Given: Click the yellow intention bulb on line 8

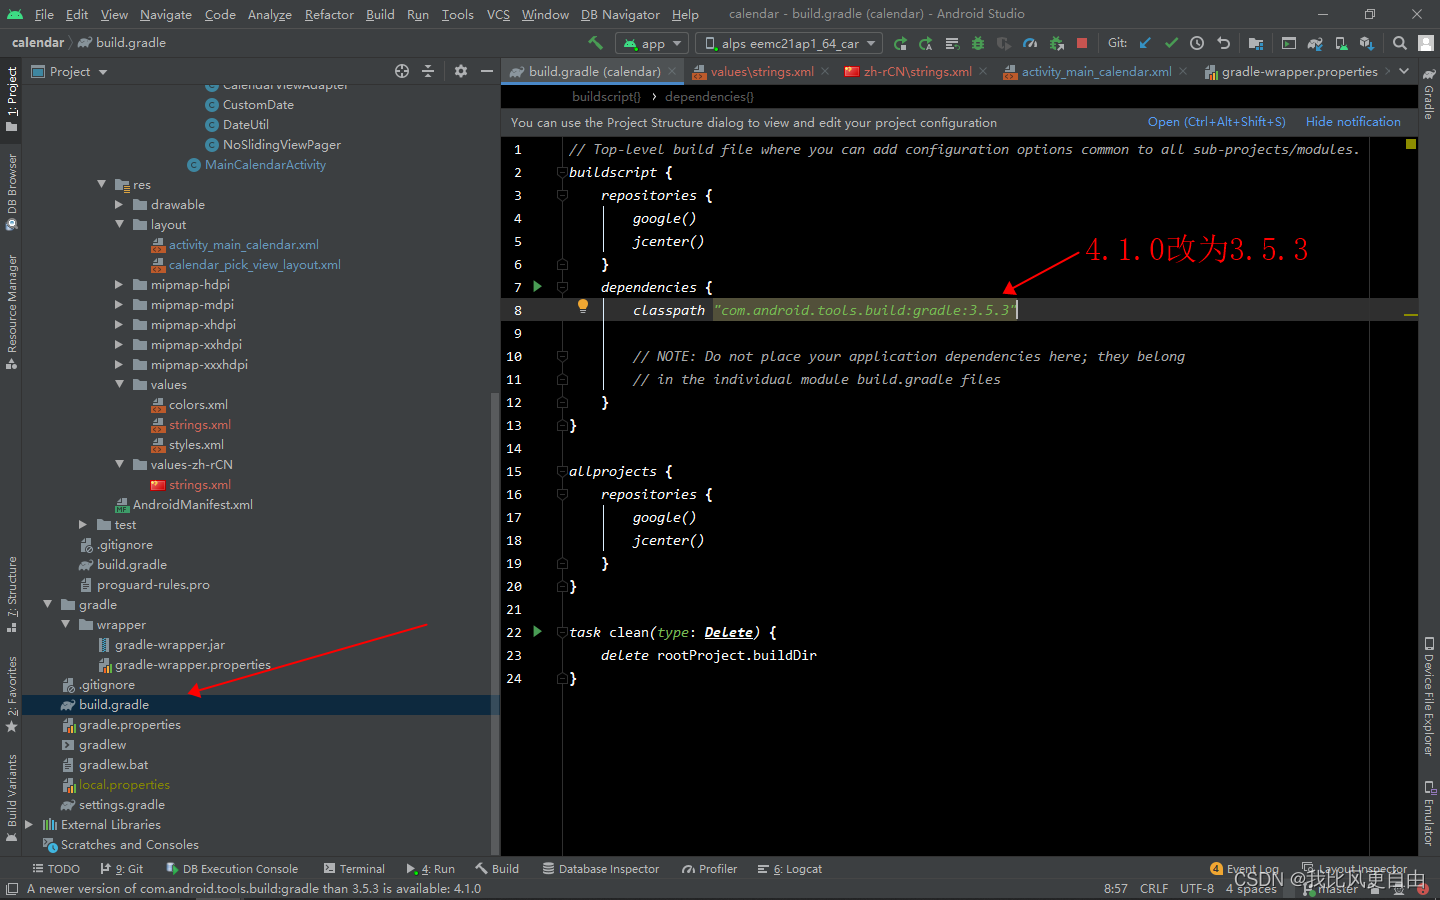Looking at the screenshot, I should 583,305.
